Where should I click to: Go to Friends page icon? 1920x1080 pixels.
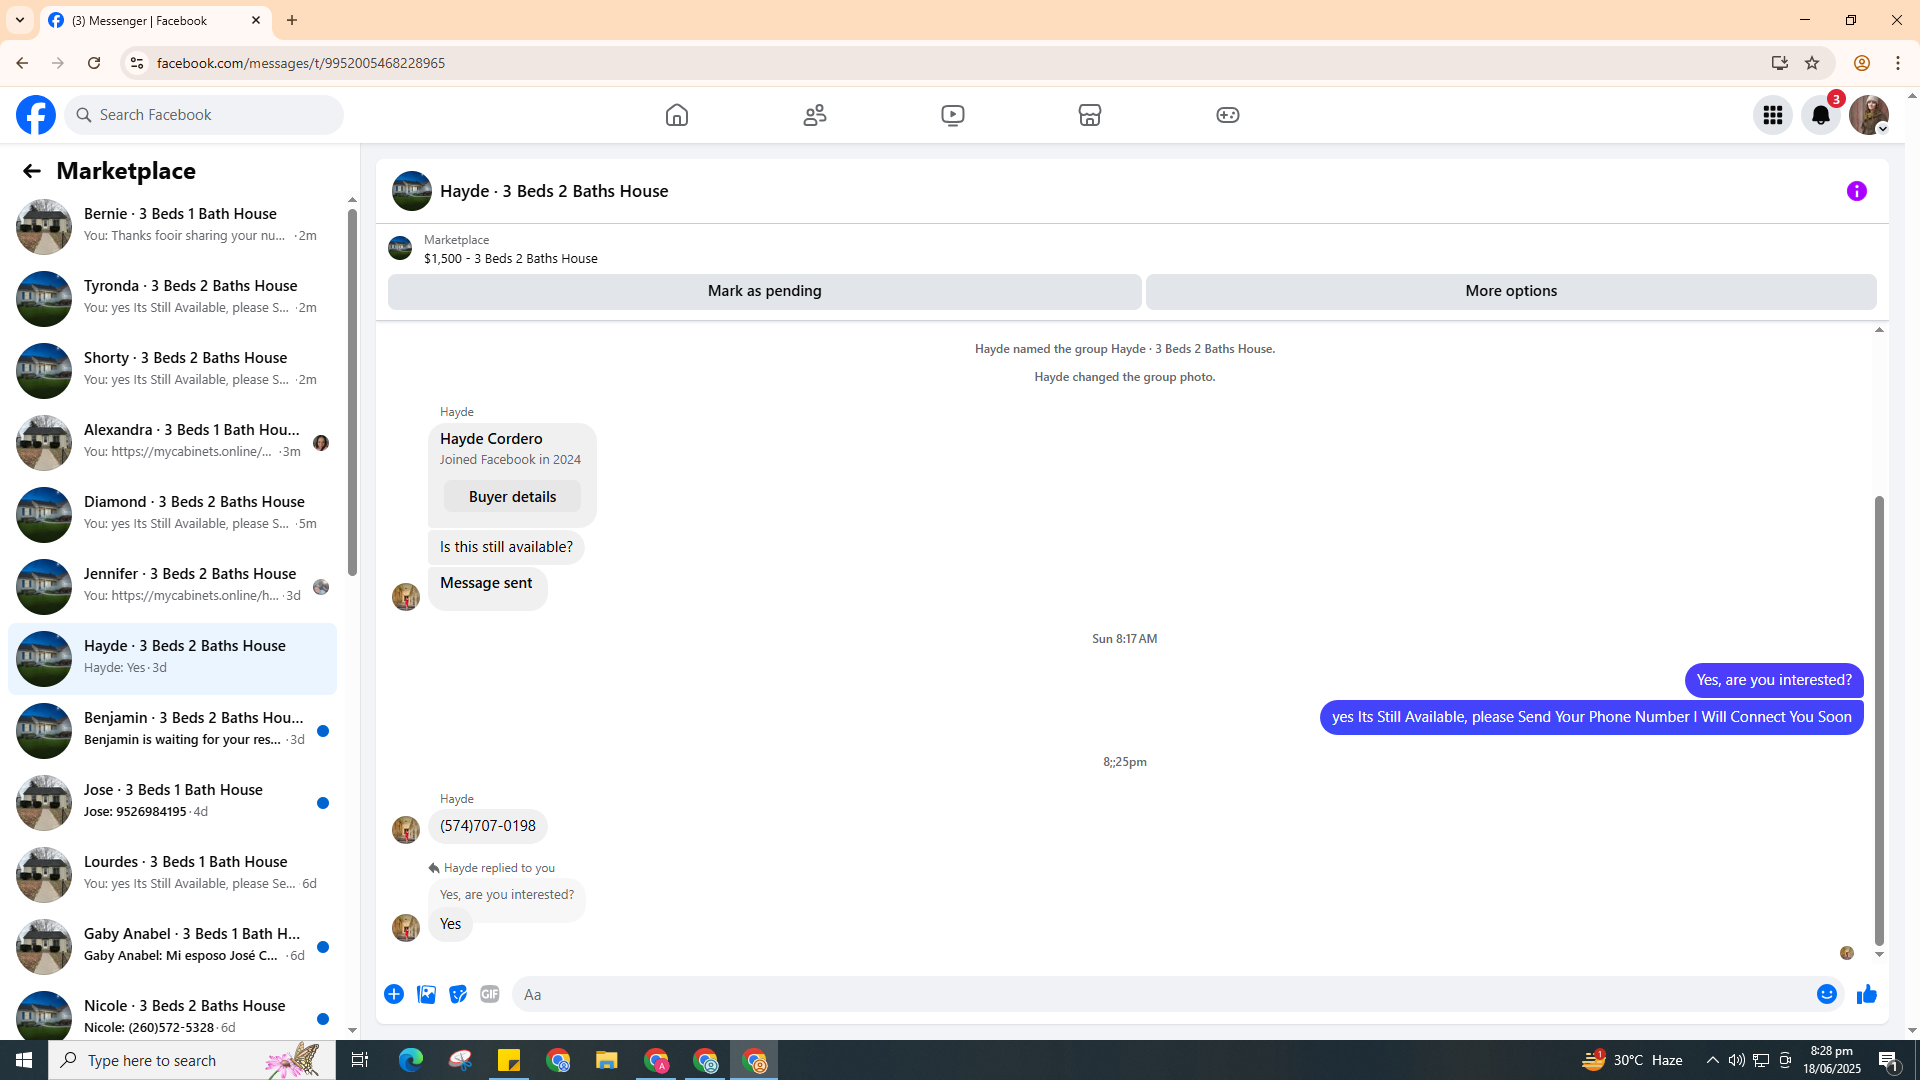click(x=815, y=115)
